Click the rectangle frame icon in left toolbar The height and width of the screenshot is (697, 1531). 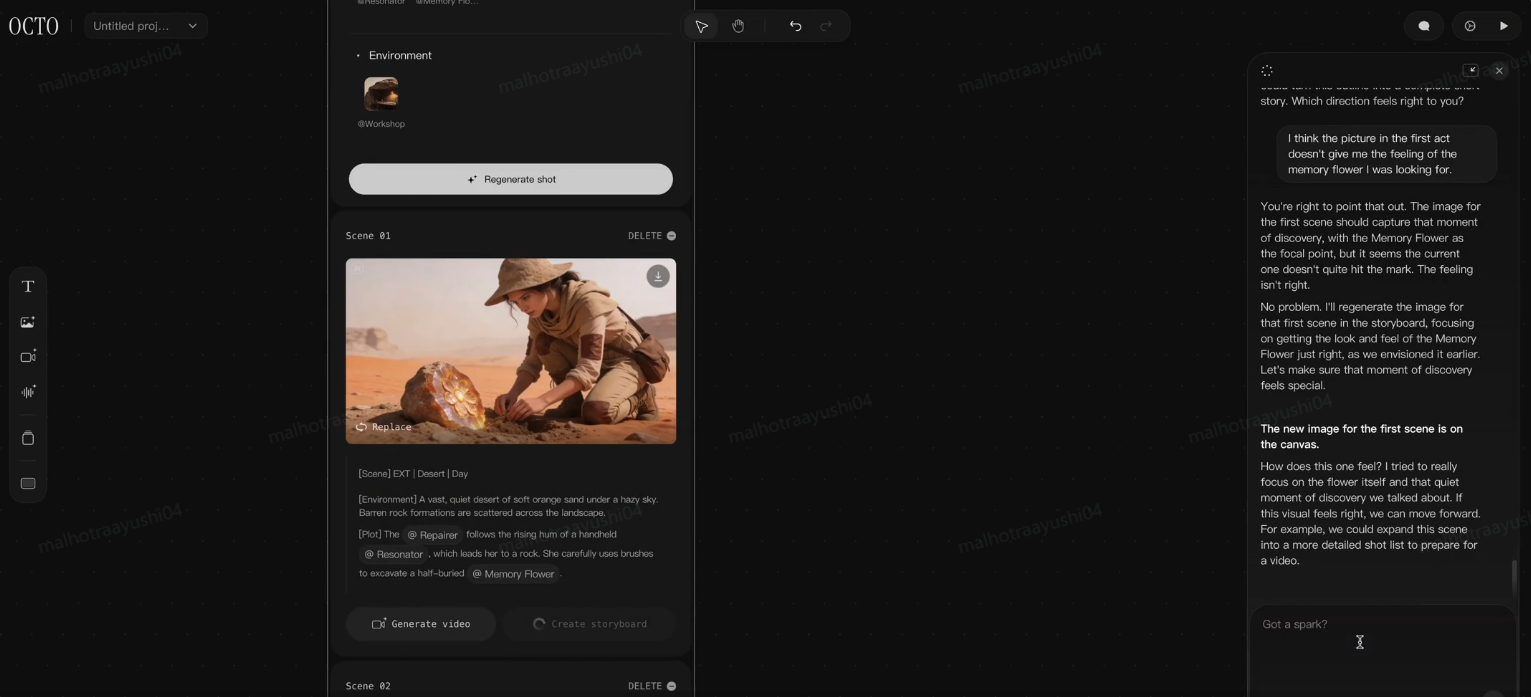click(28, 483)
